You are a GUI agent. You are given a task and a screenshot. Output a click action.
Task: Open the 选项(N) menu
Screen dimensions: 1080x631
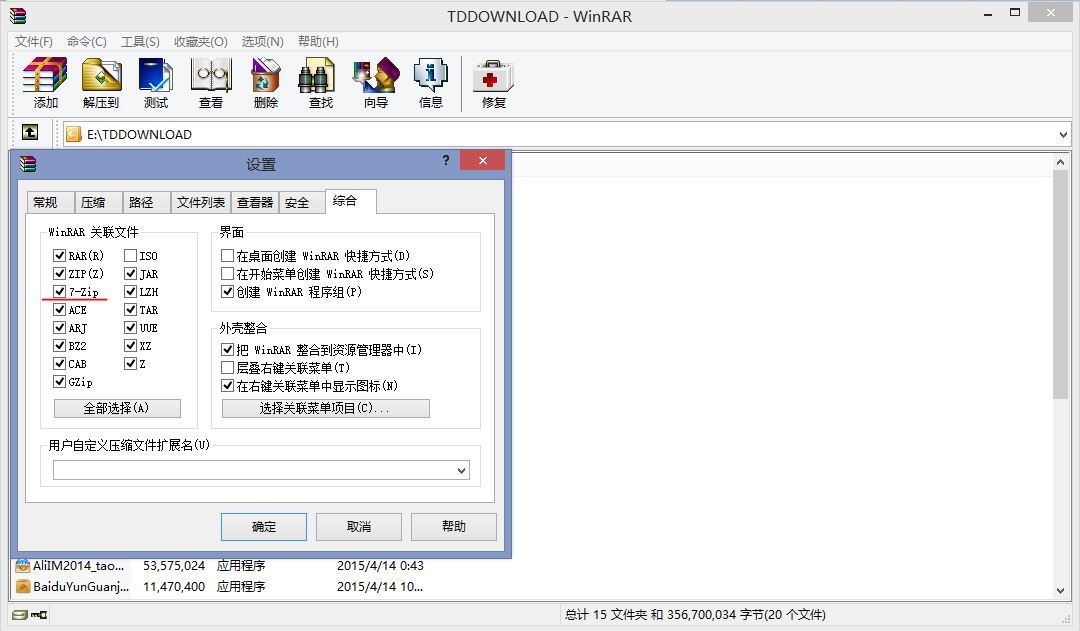click(x=262, y=41)
